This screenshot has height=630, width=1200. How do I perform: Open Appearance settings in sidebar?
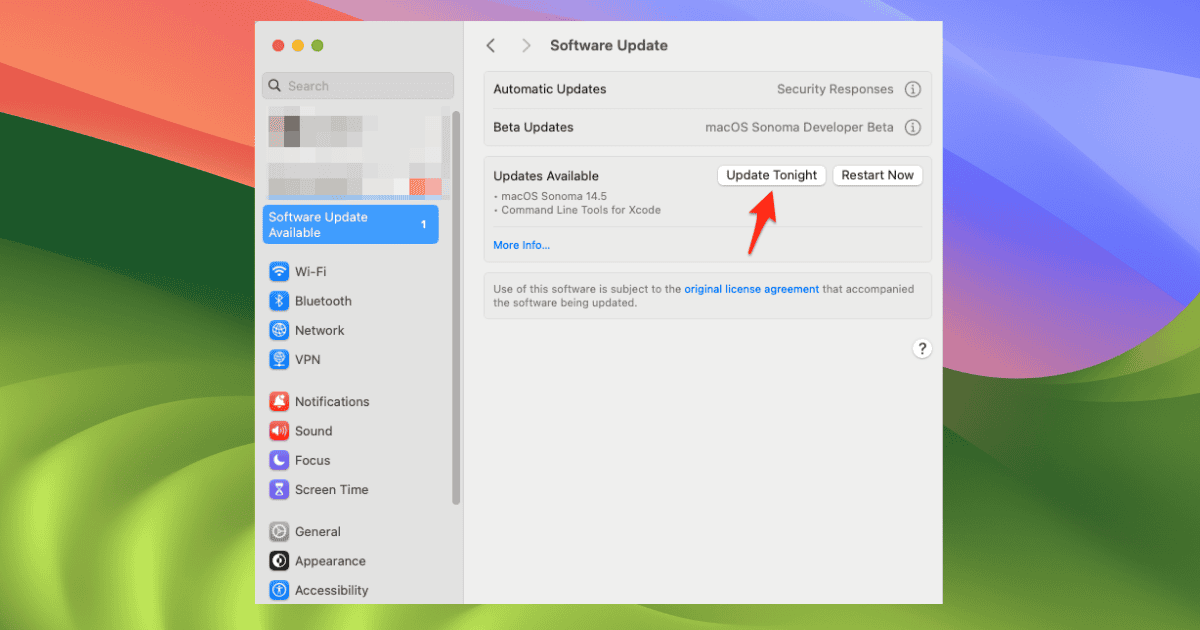pyautogui.click(x=317, y=561)
